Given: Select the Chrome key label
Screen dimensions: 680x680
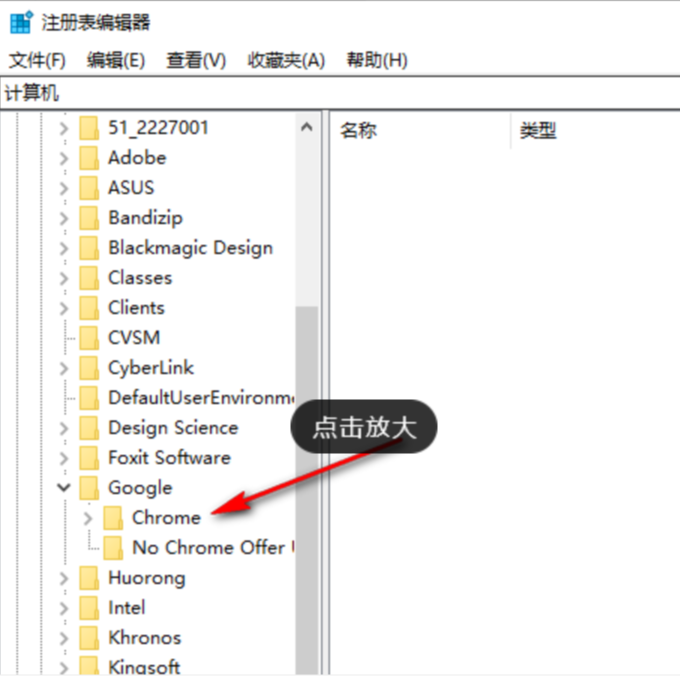Looking at the screenshot, I should [x=167, y=518].
